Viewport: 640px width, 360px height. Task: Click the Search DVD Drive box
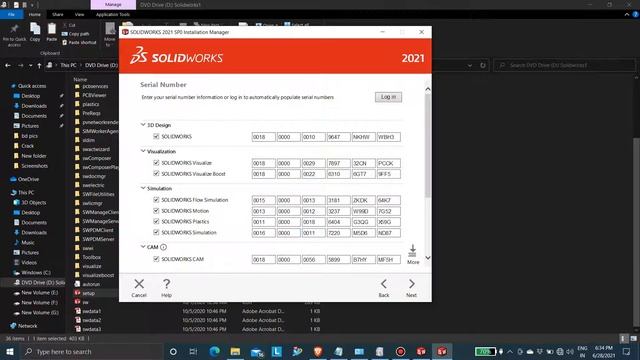pos(564,65)
